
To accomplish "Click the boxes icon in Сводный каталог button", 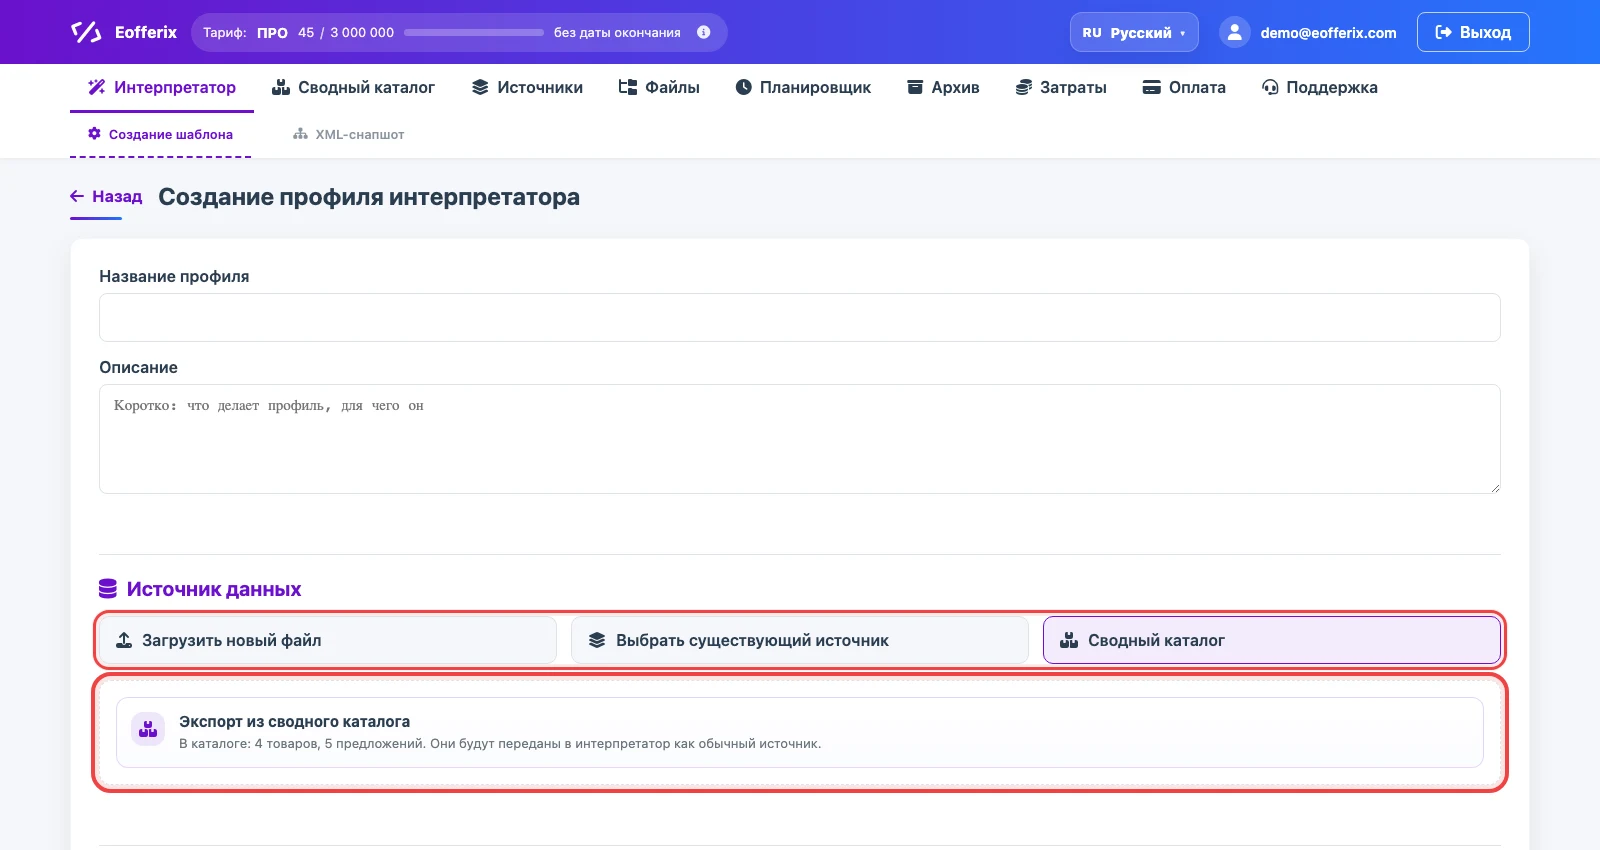I will (1069, 640).
